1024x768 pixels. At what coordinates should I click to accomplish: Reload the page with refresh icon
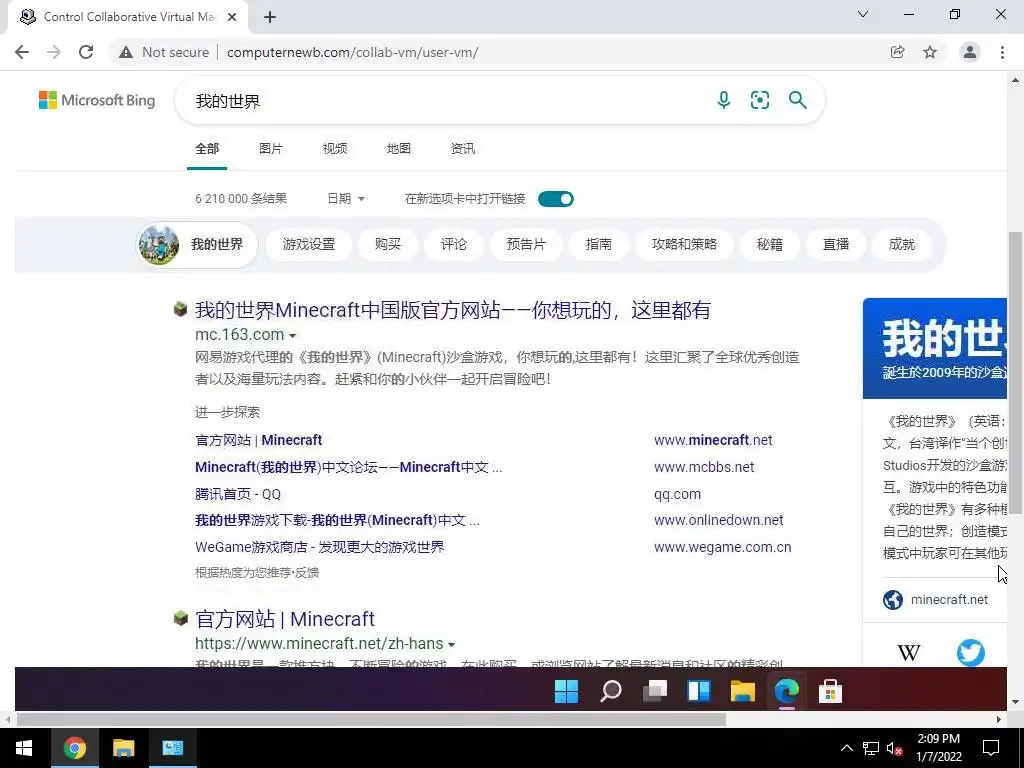tap(86, 52)
